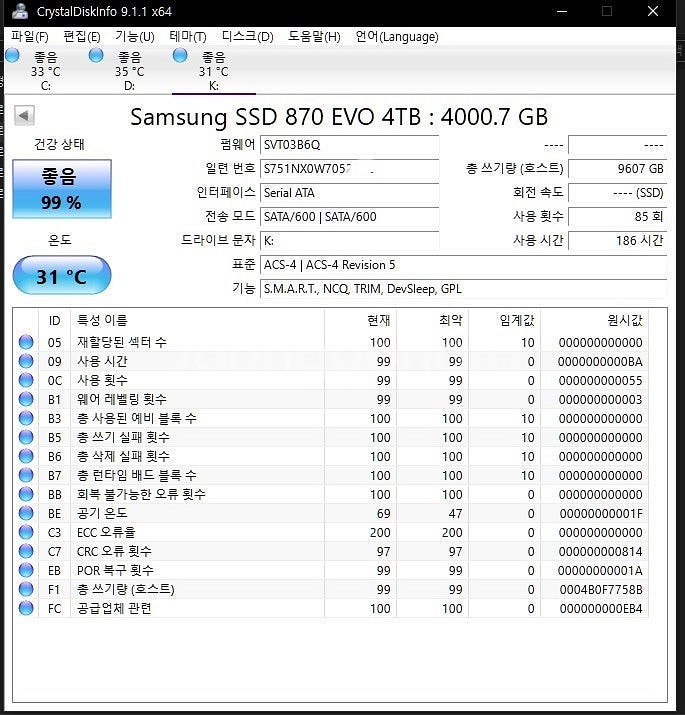Image resolution: width=685 pixels, height=715 pixels.
Task: Select the 재할당된 섹터 수 row
Action: point(331,342)
